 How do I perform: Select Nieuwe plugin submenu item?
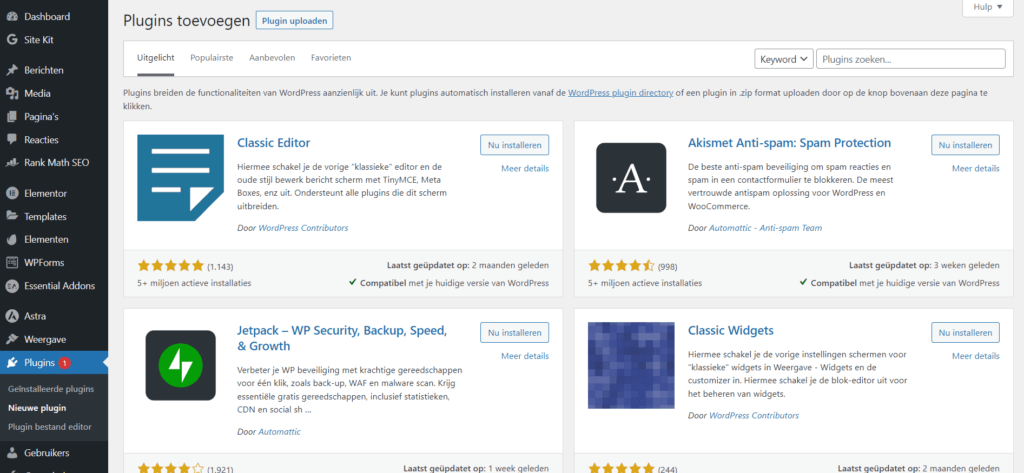tap(37, 408)
